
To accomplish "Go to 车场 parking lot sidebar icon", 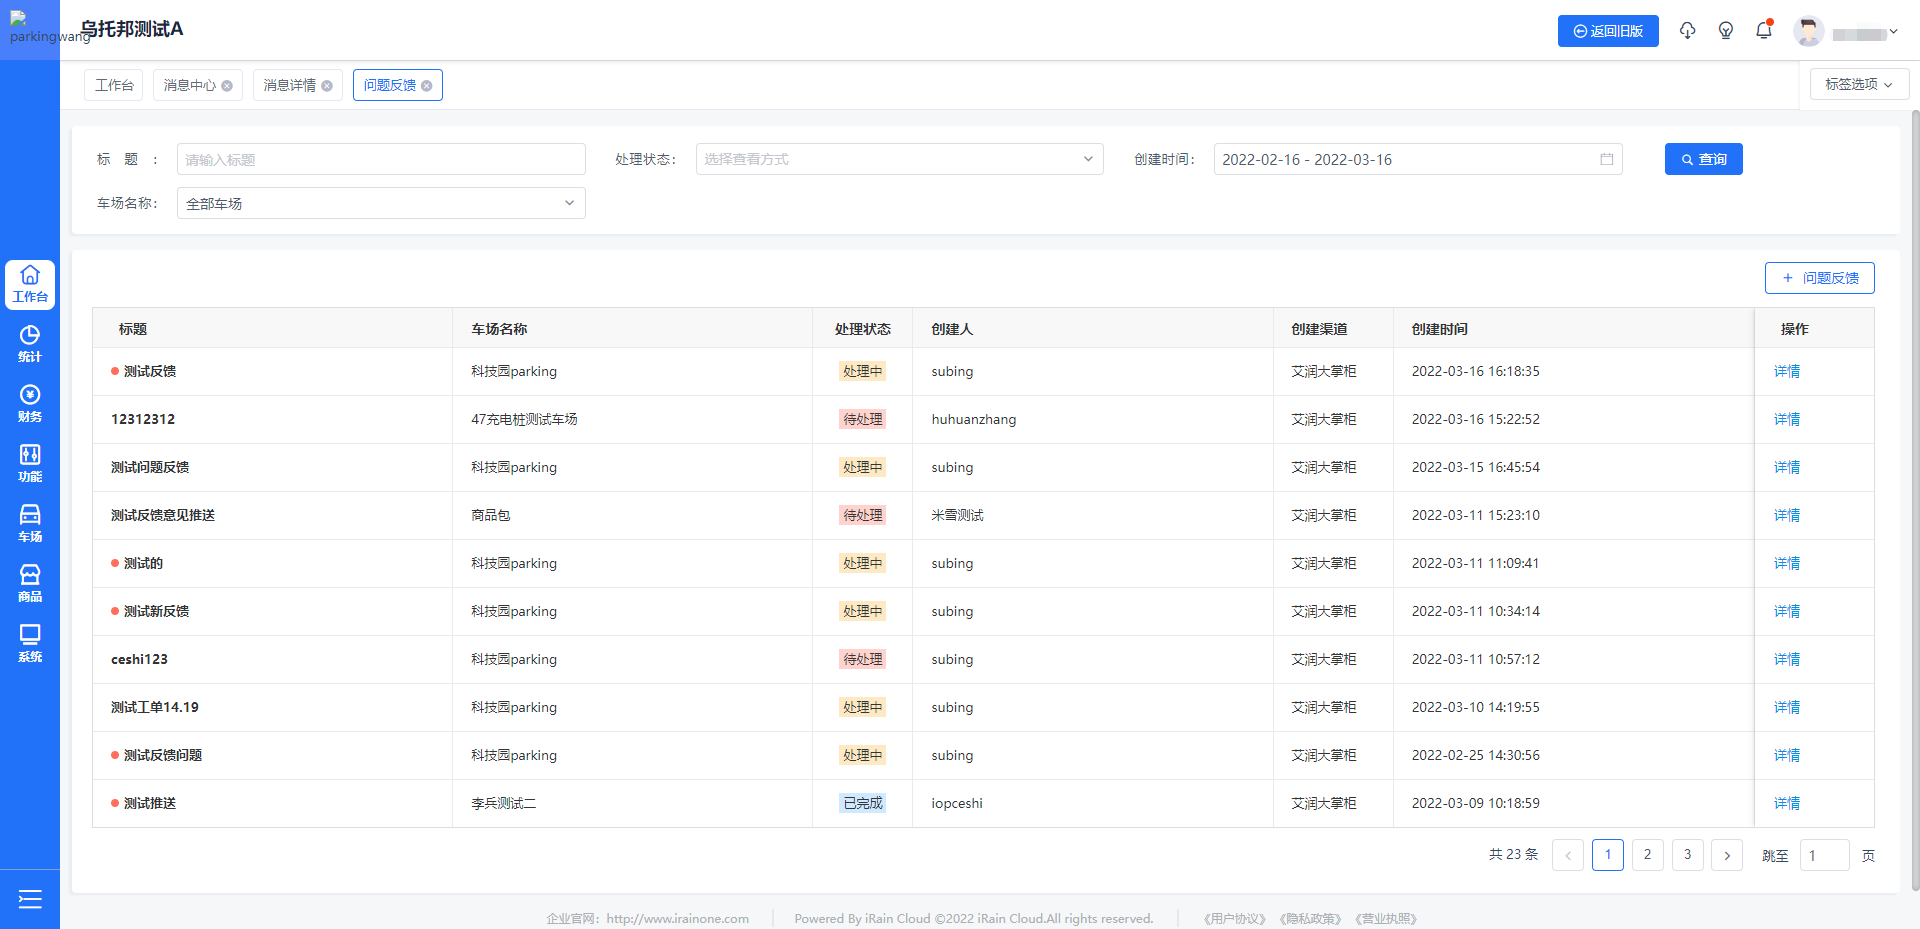I will point(30,524).
